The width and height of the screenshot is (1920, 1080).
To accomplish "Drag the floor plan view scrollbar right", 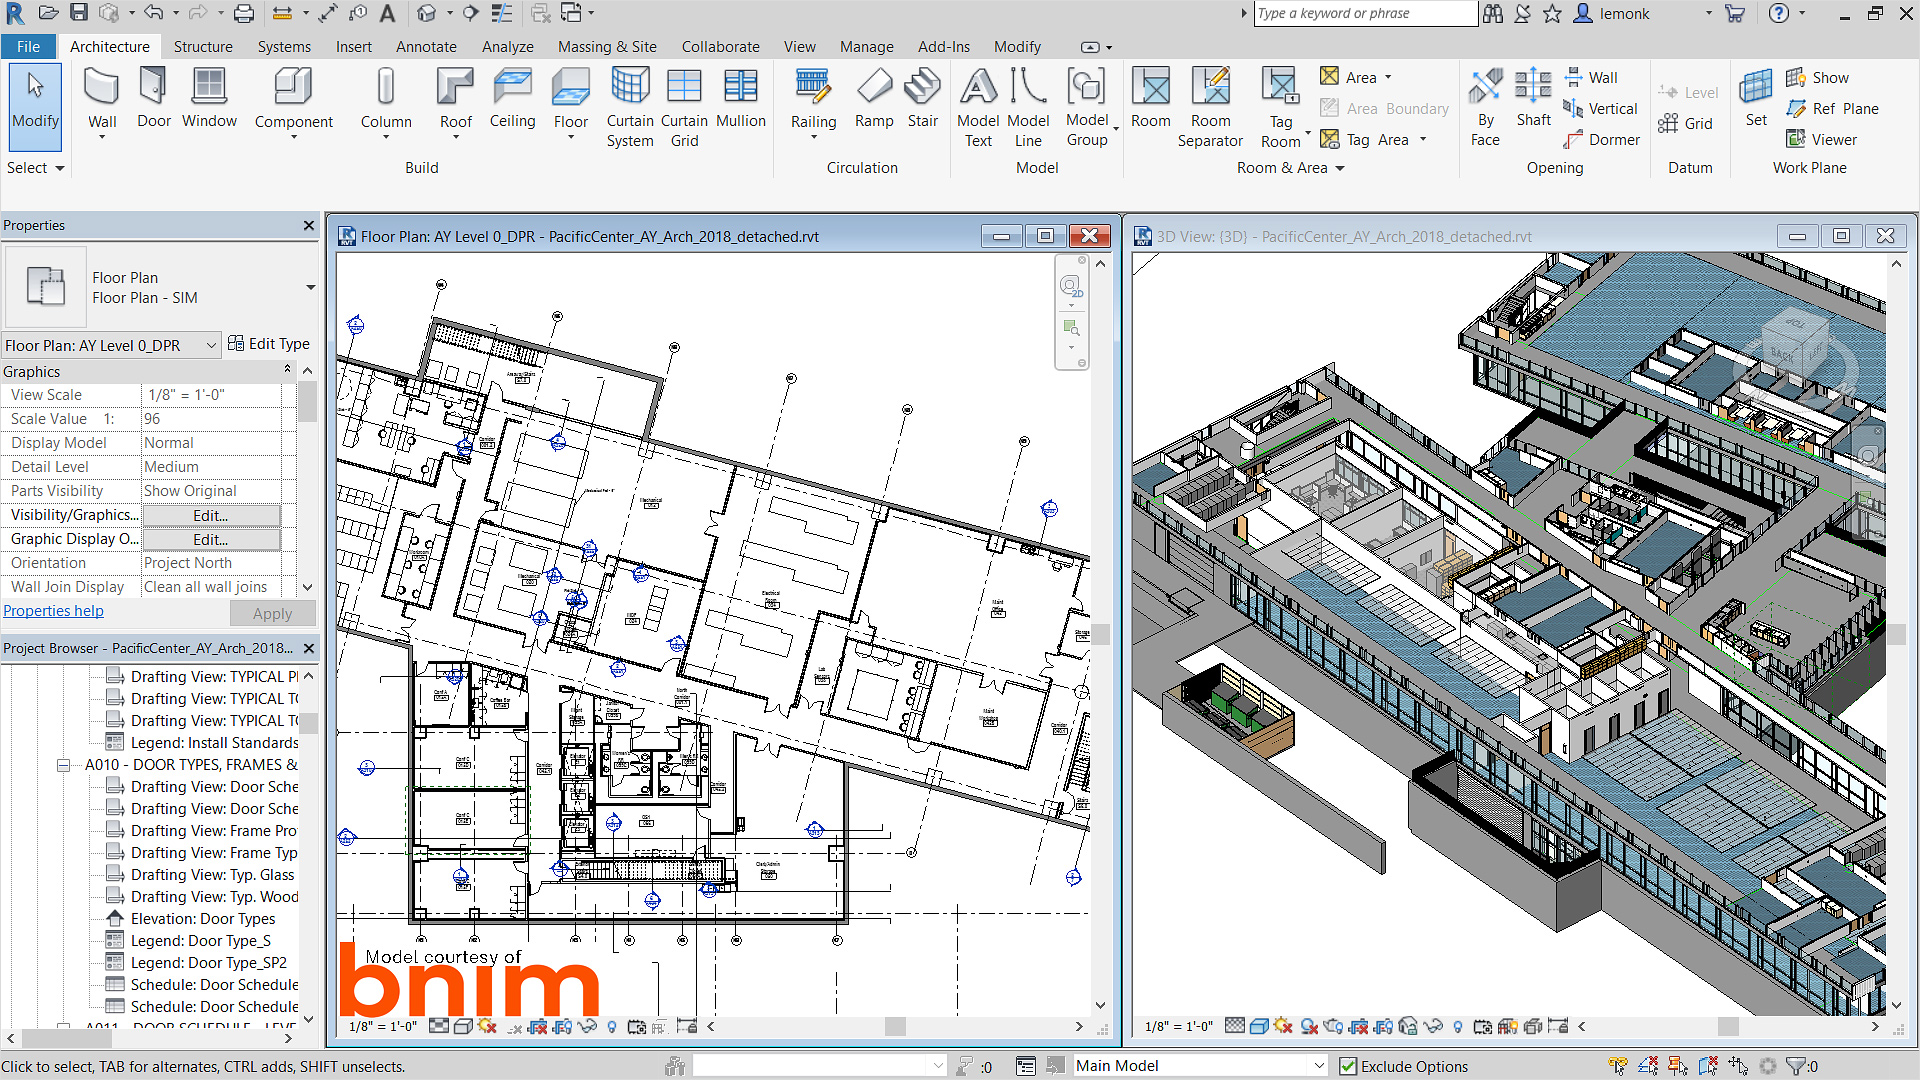I will 1080,1029.
